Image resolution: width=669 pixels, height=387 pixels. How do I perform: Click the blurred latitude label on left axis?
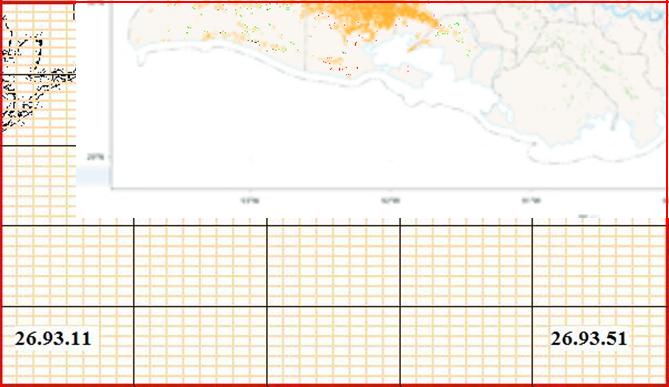(x=95, y=157)
